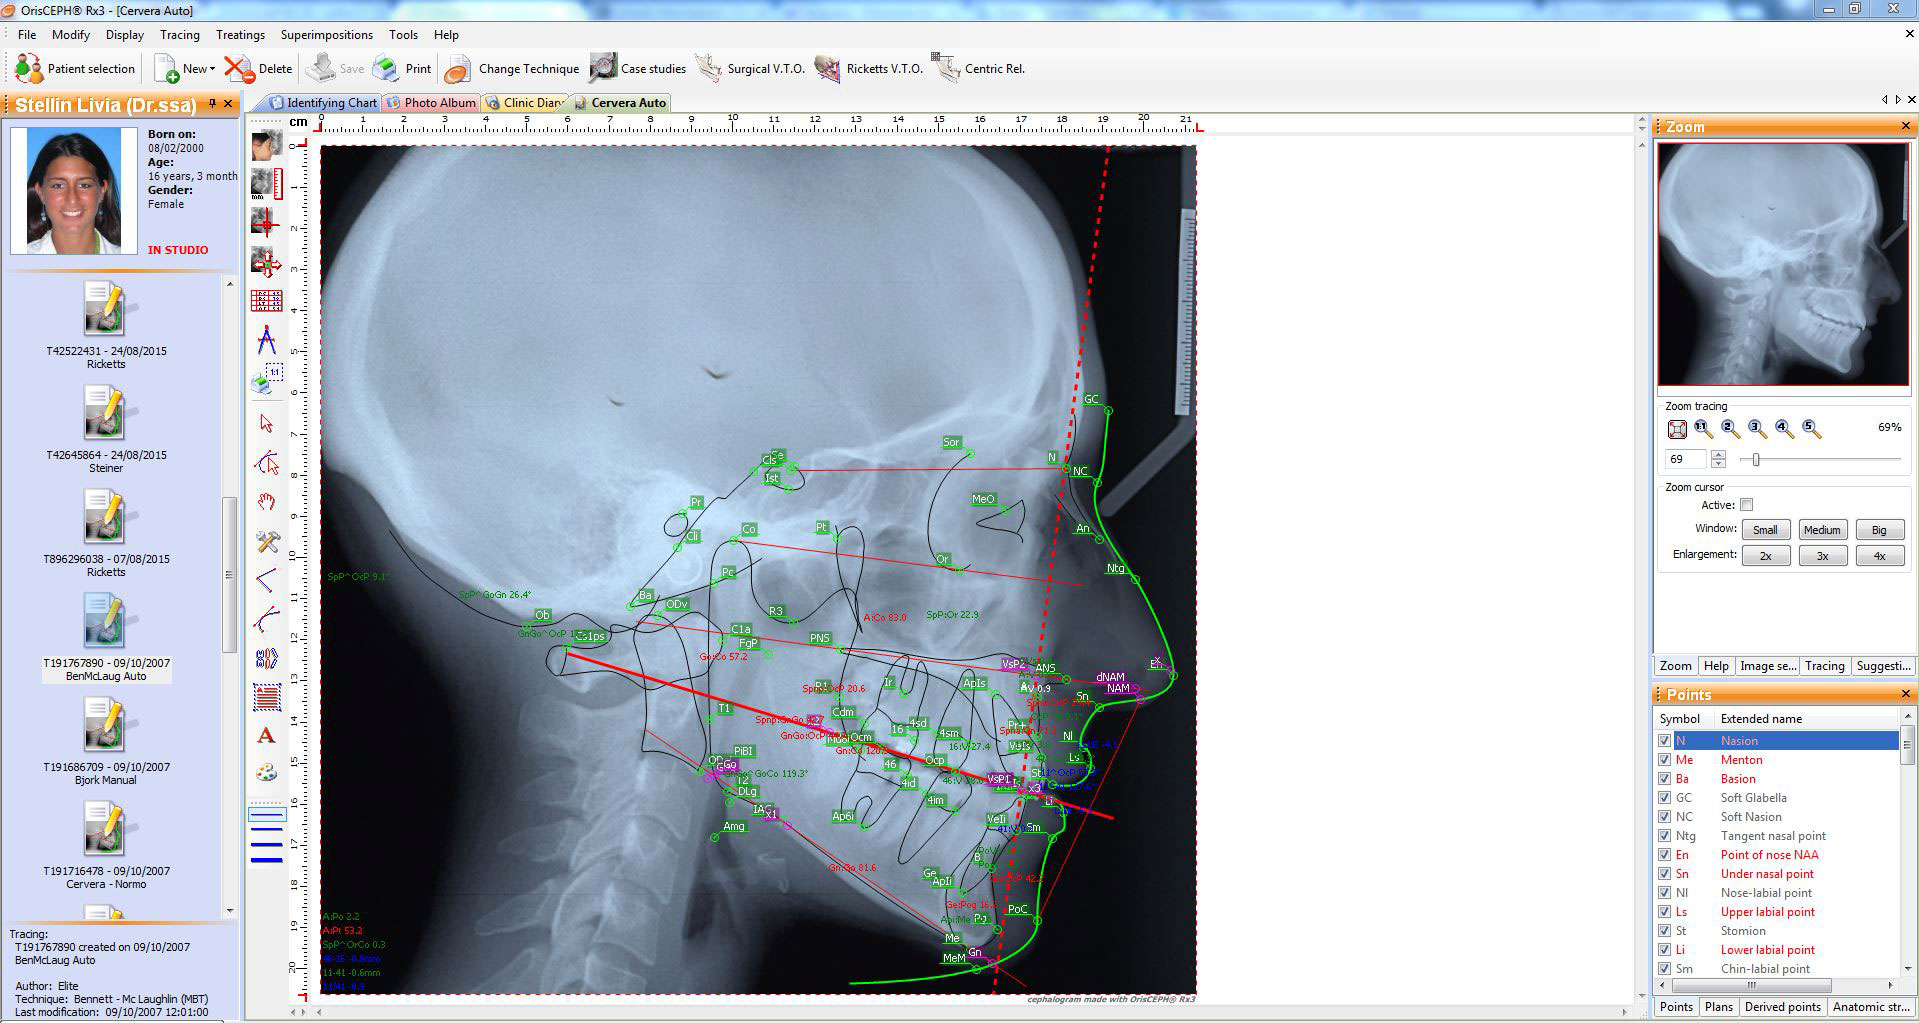Screen dimensions: 1919x1023
Task: Launch Surgical V.T.O.
Action: click(x=751, y=69)
